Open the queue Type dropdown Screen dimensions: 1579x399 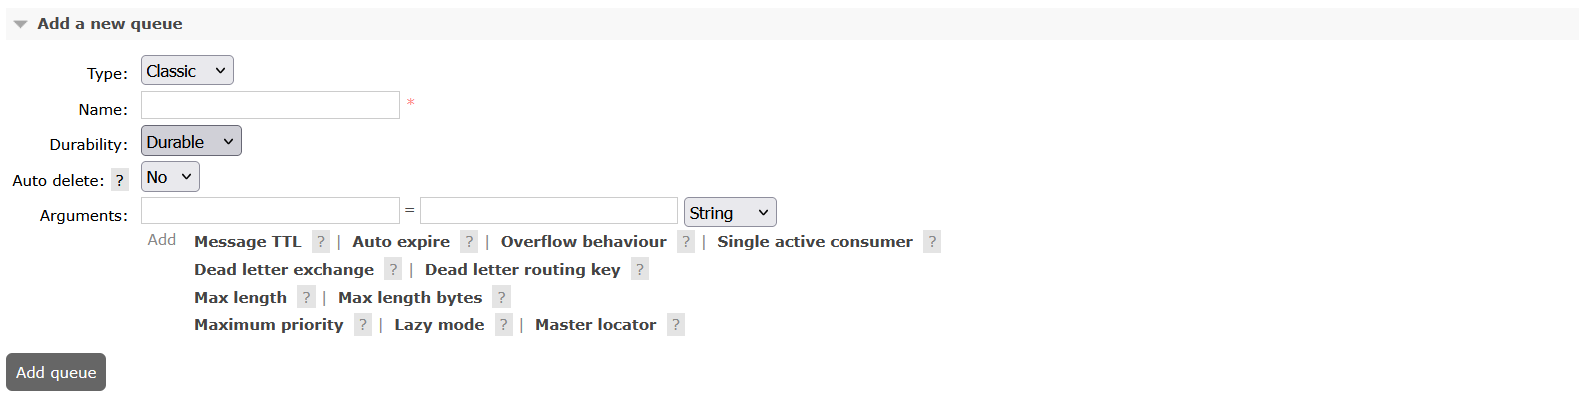[187, 70]
